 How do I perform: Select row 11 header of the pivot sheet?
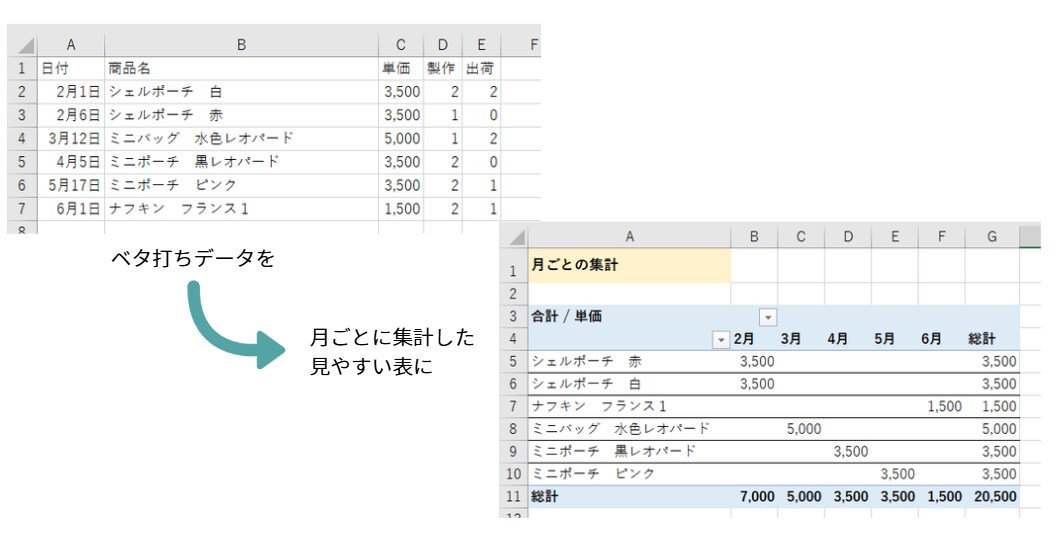(x=514, y=497)
